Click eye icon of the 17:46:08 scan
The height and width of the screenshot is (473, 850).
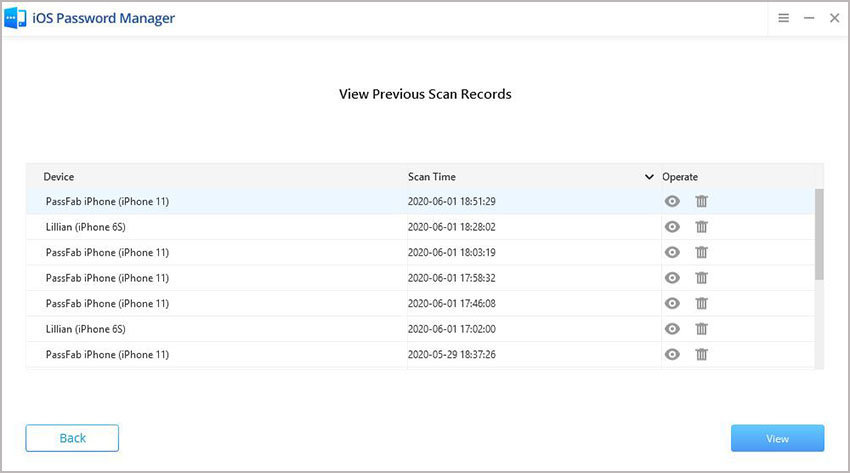click(672, 303)
